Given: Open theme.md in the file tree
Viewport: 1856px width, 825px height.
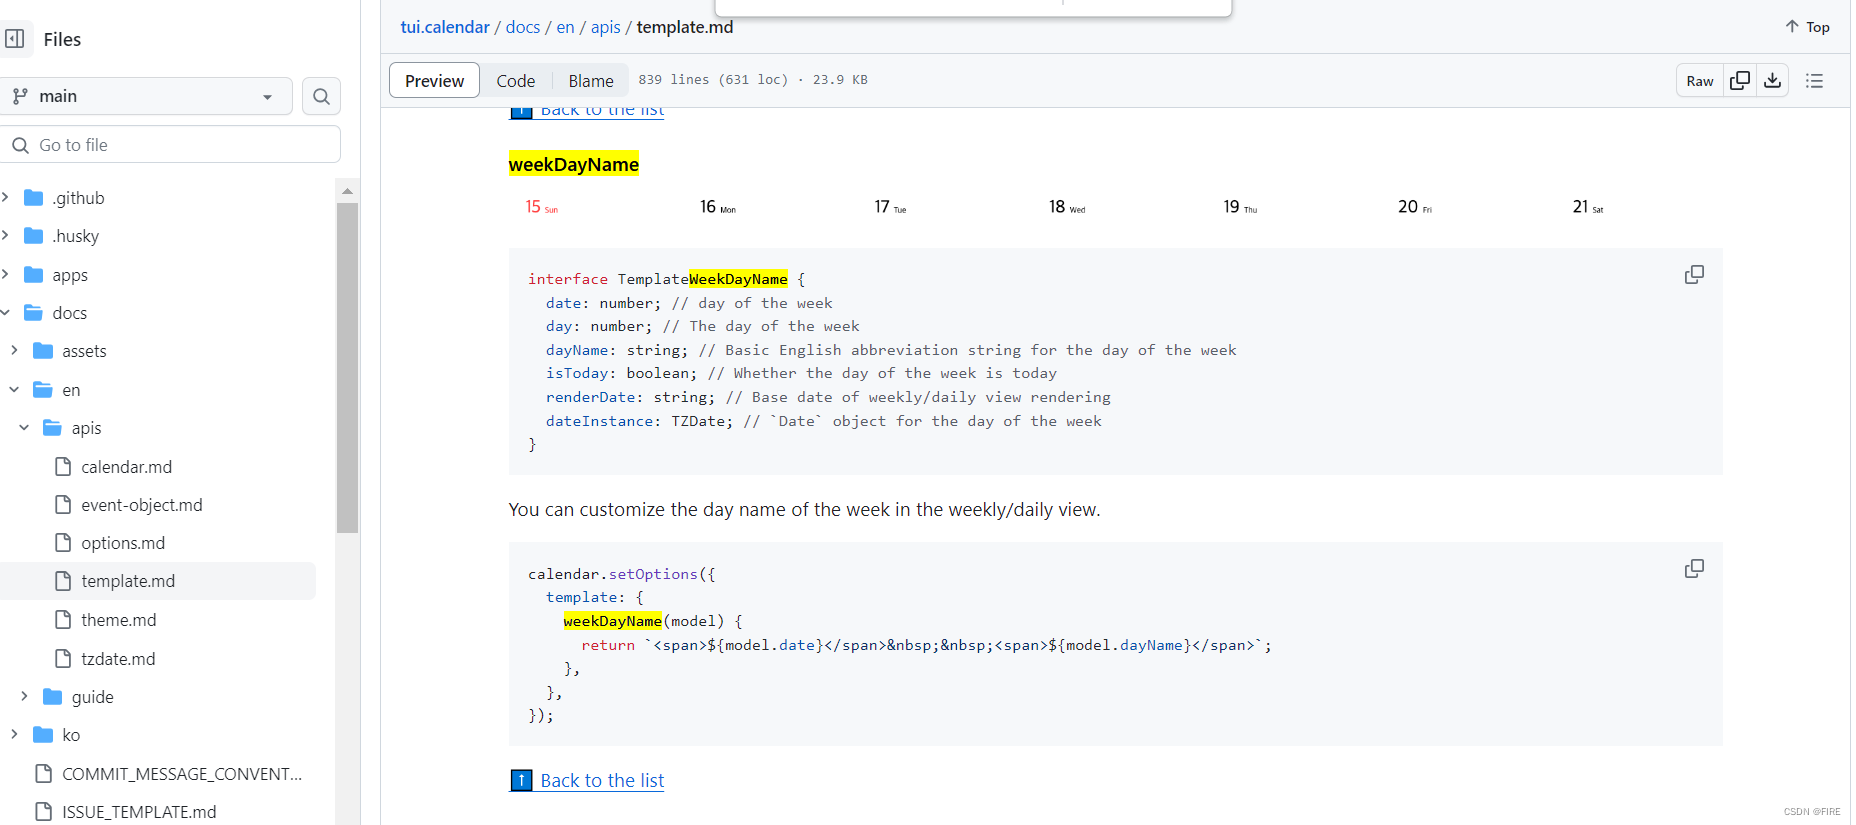Looking at the screenshot, I should coord(118,620).
